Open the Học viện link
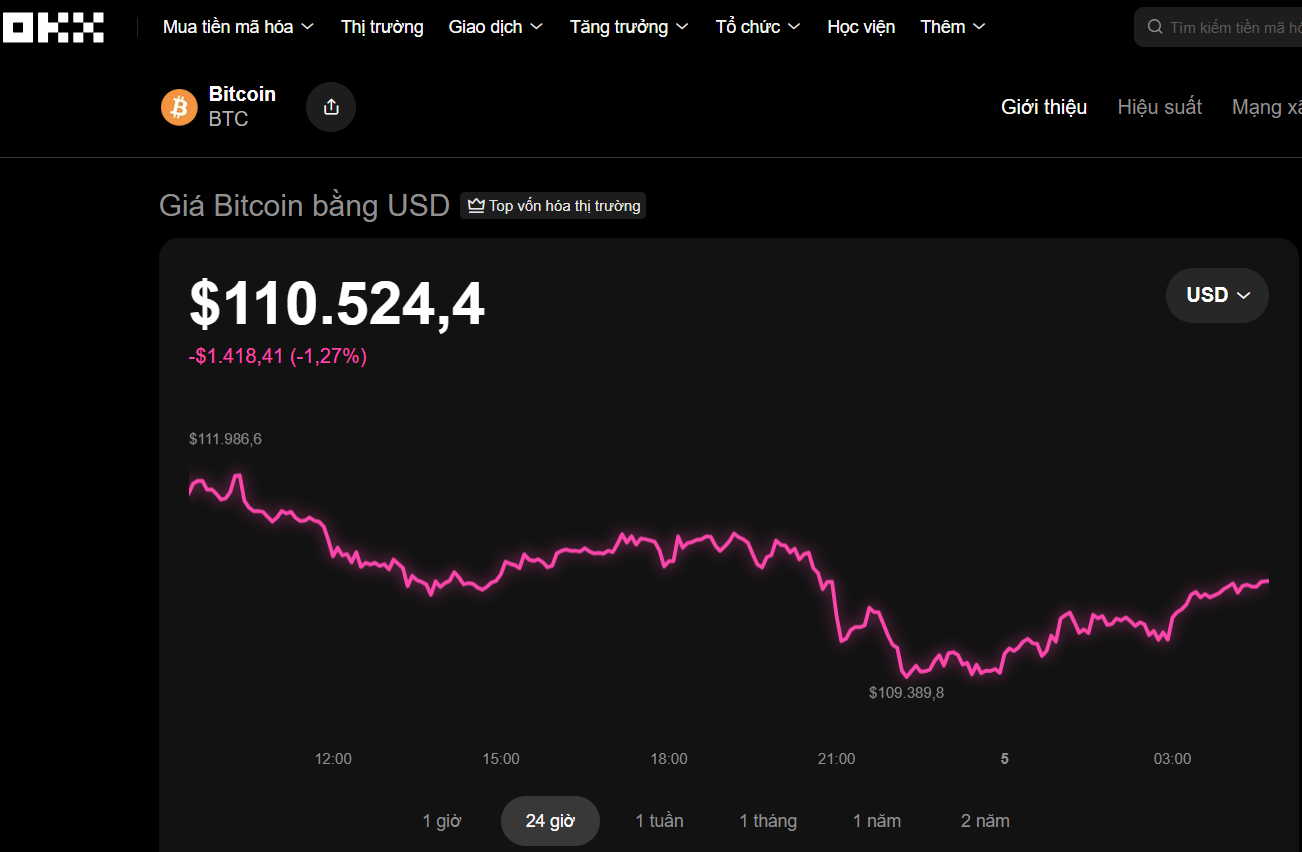The width and height of the screenshot is (1302, 852). [861, 27]
